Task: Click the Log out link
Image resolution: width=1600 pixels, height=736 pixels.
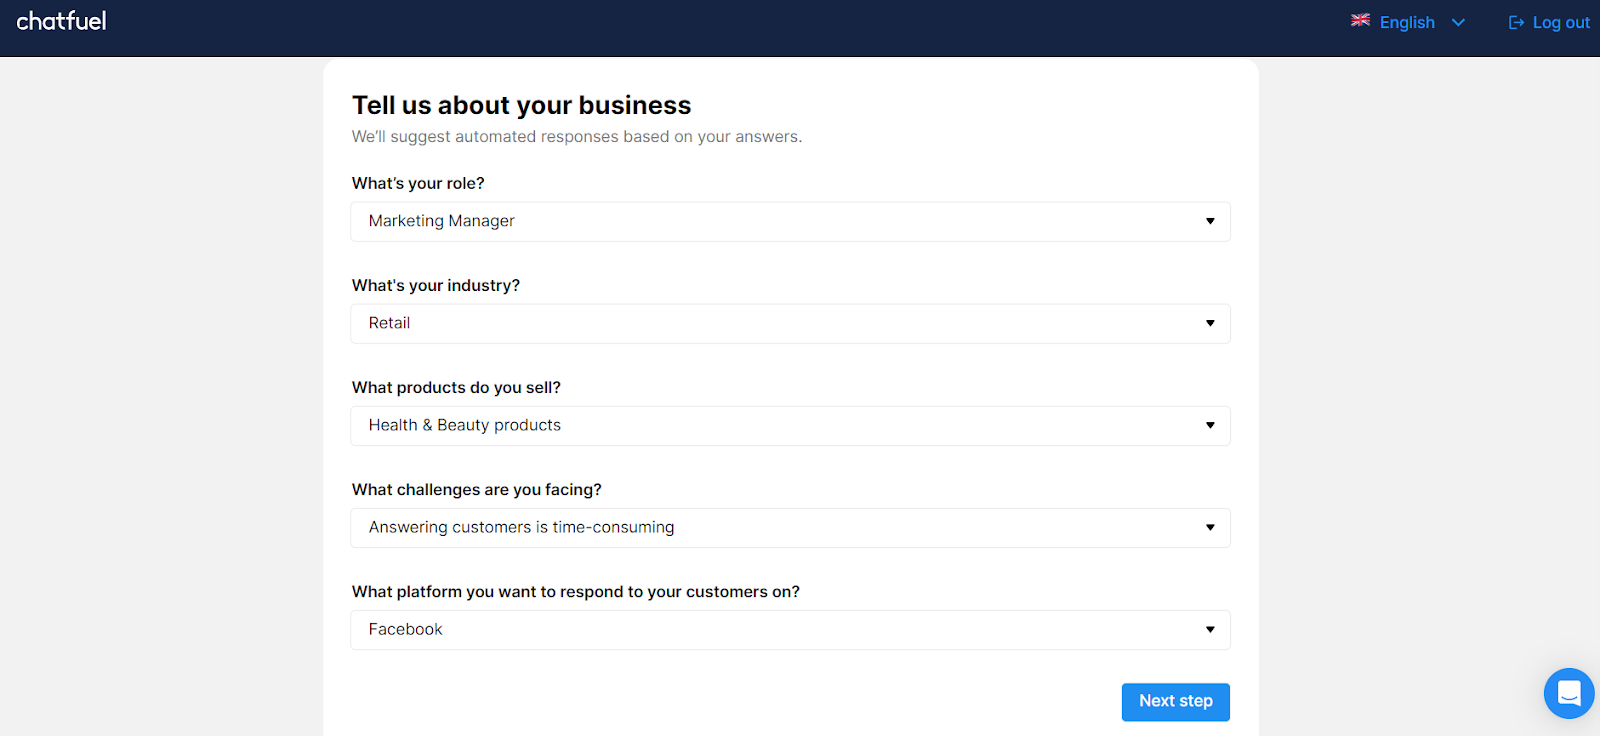Action: click(1560, 22)
